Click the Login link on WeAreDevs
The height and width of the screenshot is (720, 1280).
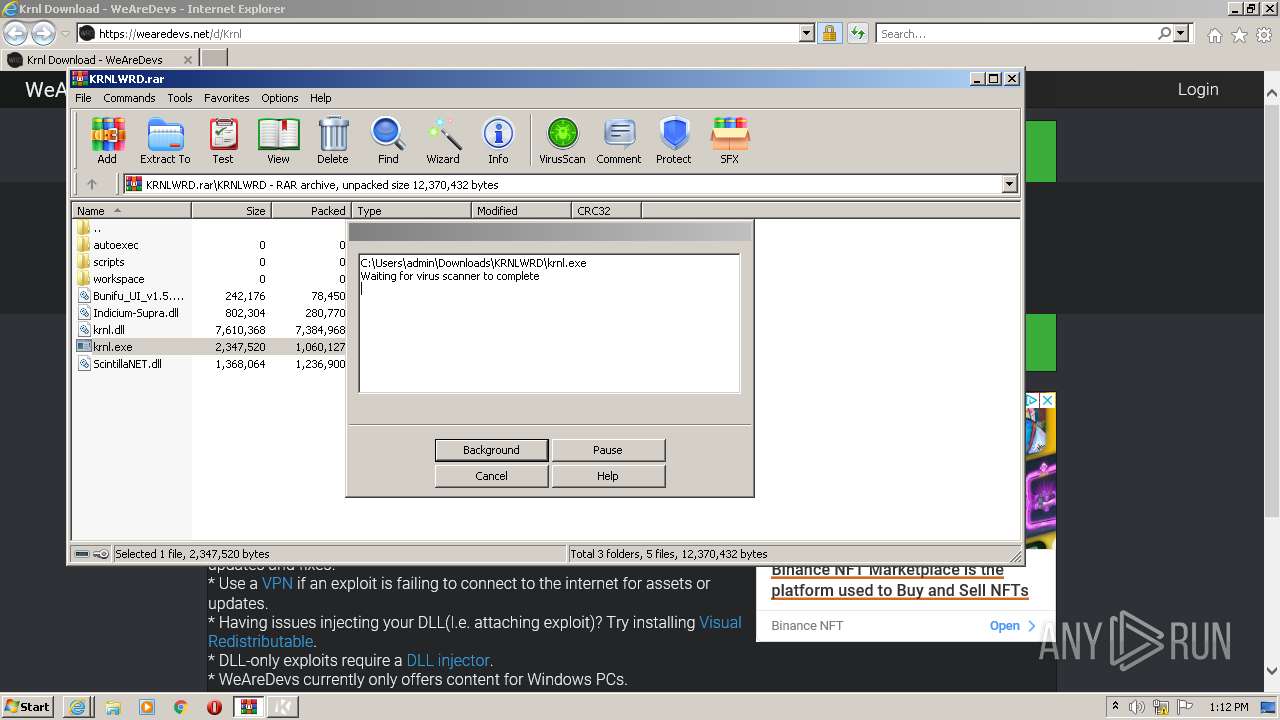coord(1198,89)
